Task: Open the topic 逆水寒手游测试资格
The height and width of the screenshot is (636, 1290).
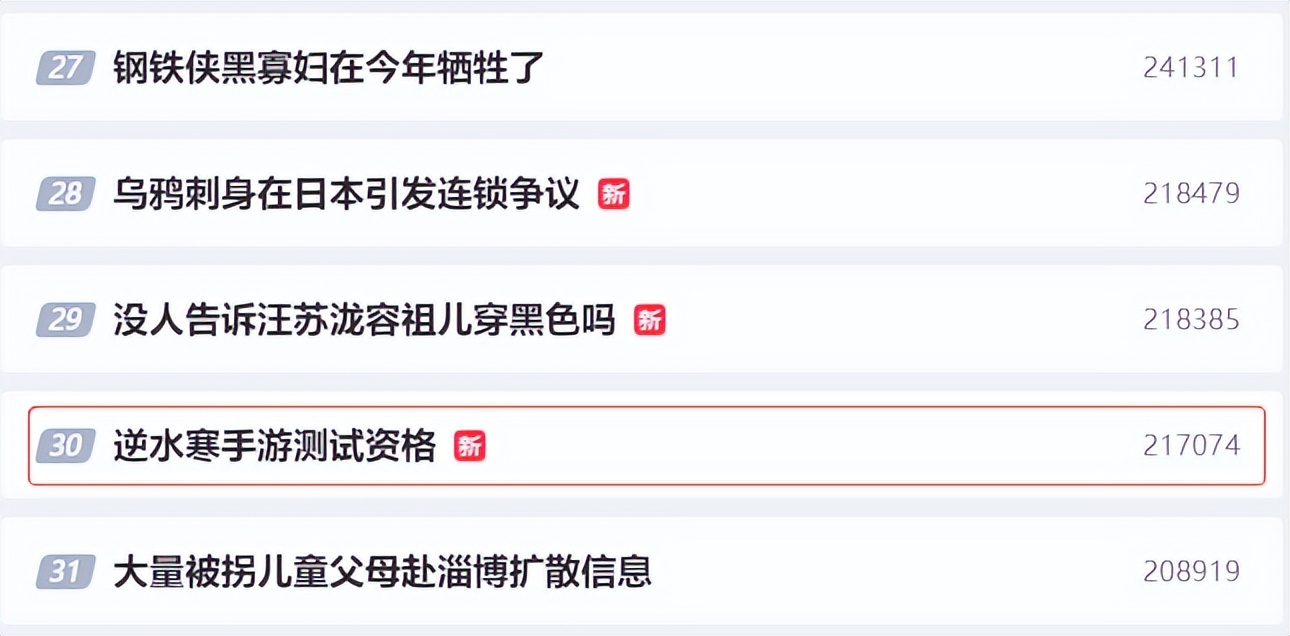Action: [x=275, y=445]
